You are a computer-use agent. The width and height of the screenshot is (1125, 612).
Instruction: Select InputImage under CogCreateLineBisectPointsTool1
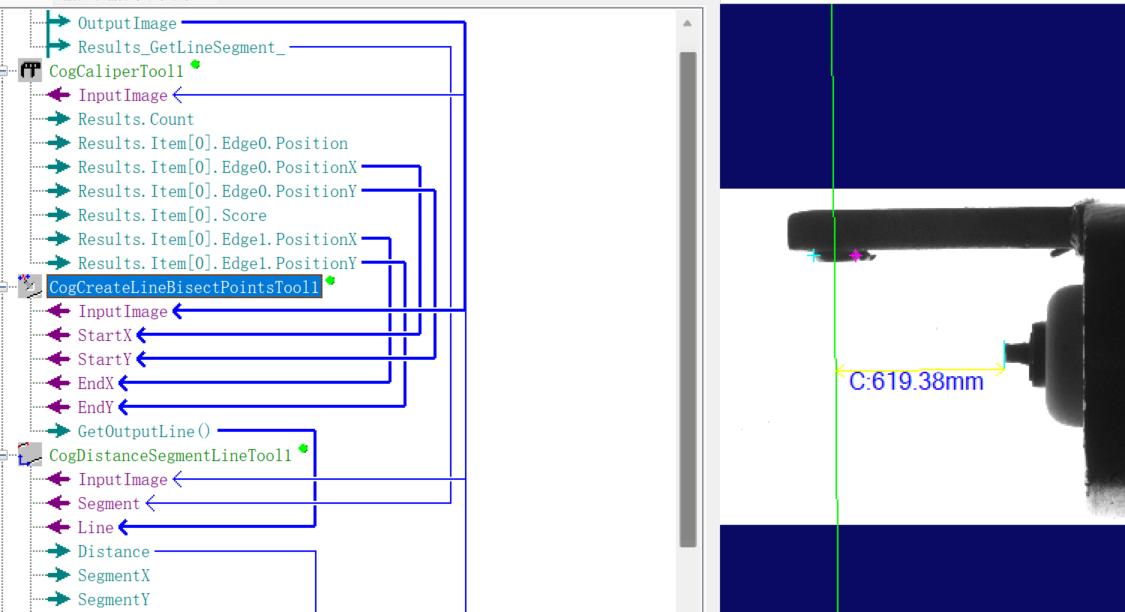(x=123, y=311)
